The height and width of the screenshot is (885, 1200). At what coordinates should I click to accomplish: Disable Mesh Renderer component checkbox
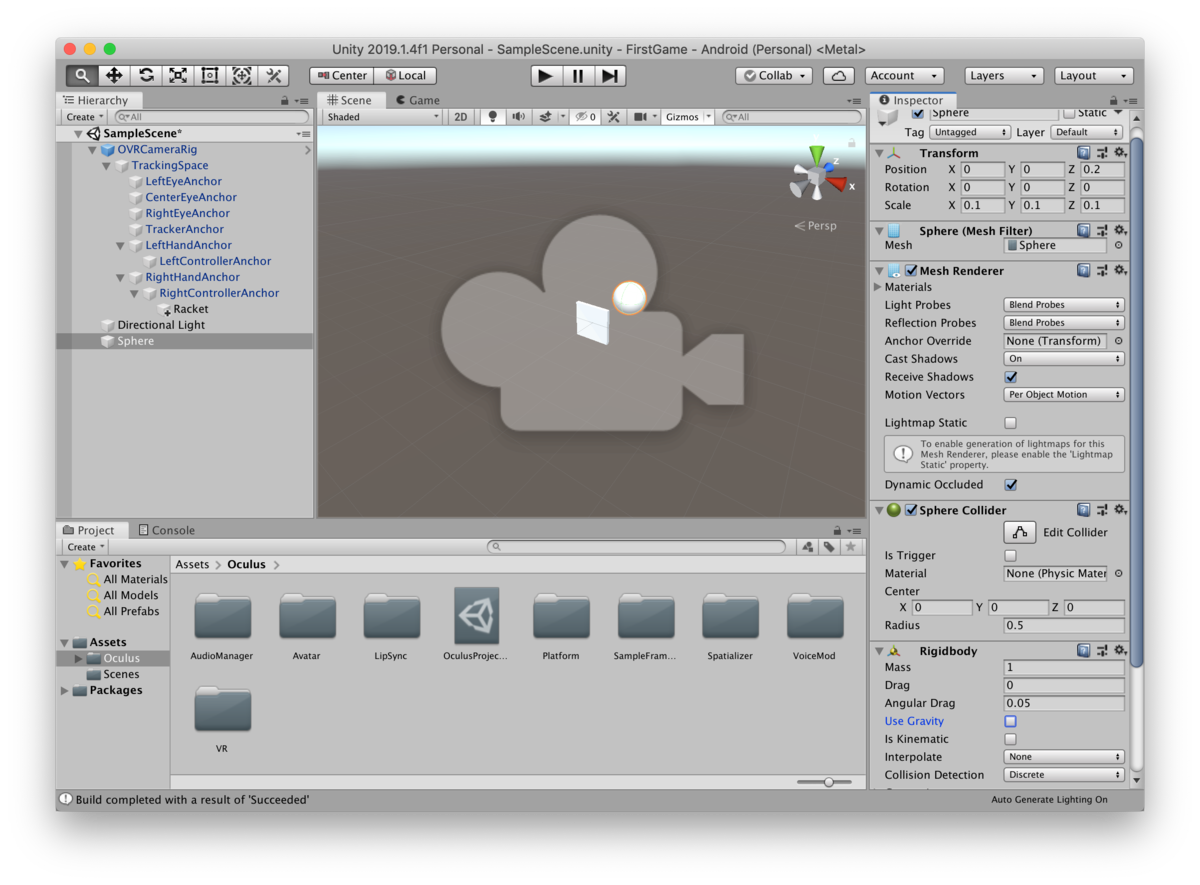click(911, 271)
